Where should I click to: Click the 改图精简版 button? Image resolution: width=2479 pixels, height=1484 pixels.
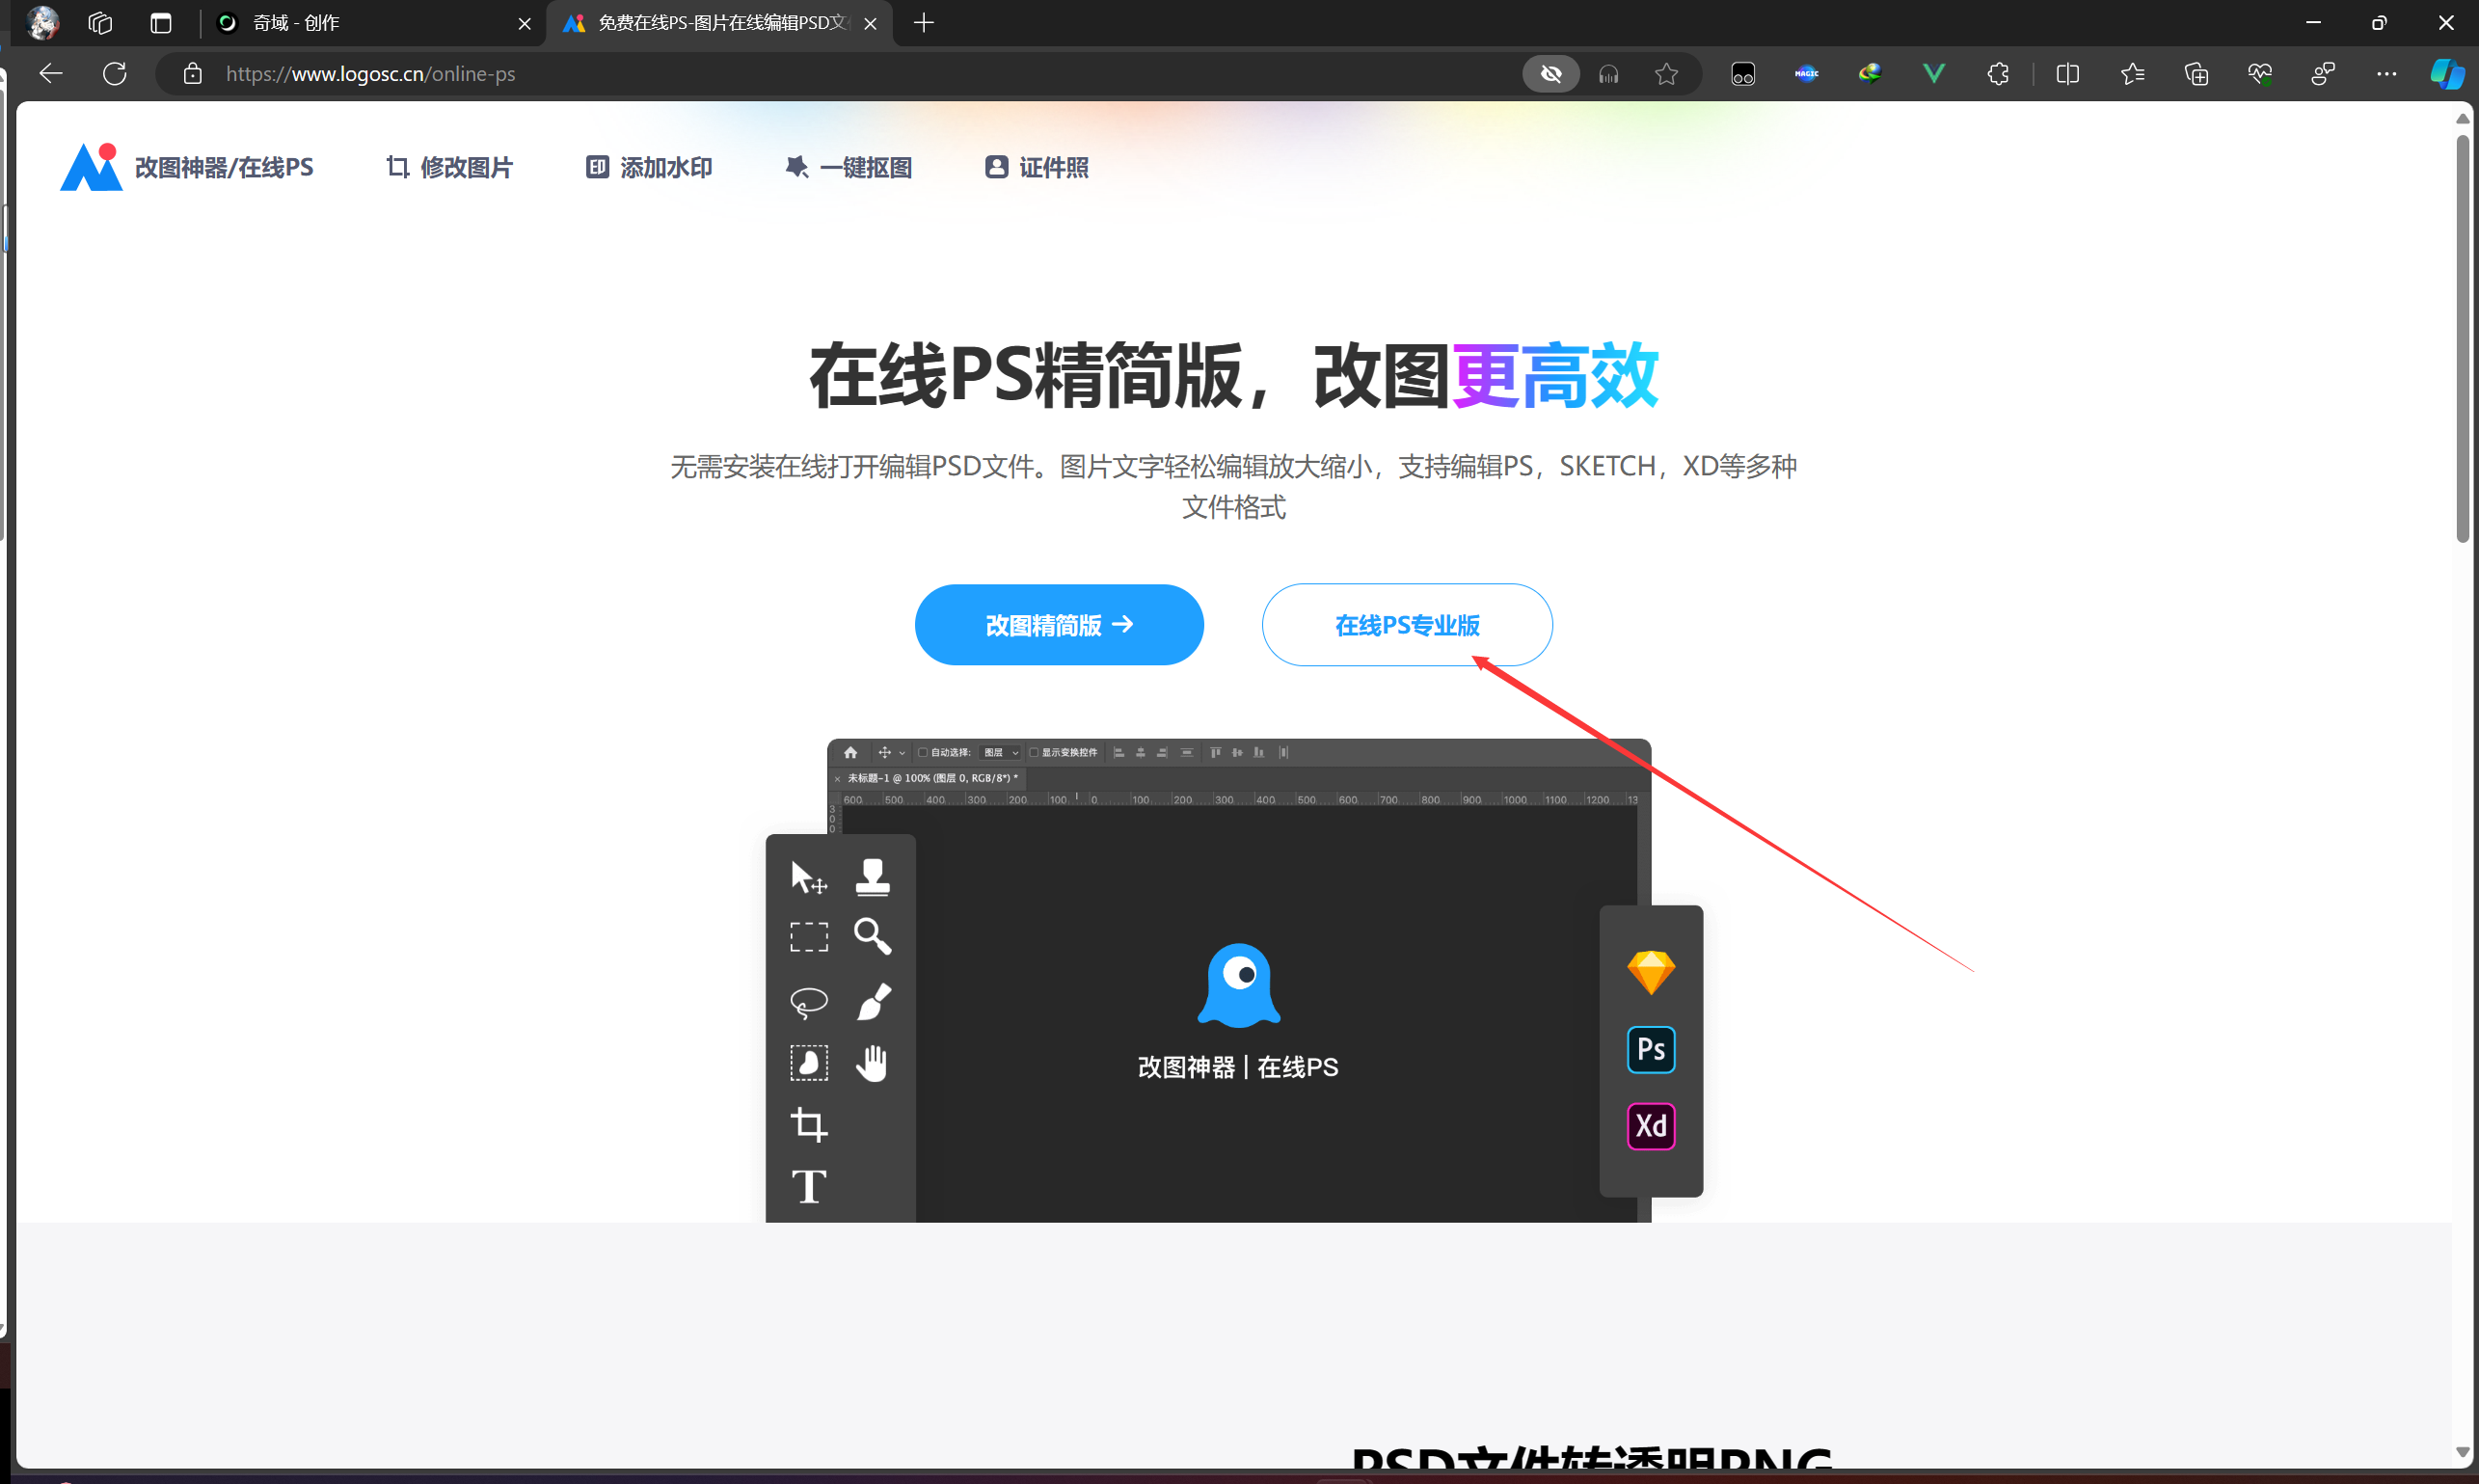point(1059,625)
